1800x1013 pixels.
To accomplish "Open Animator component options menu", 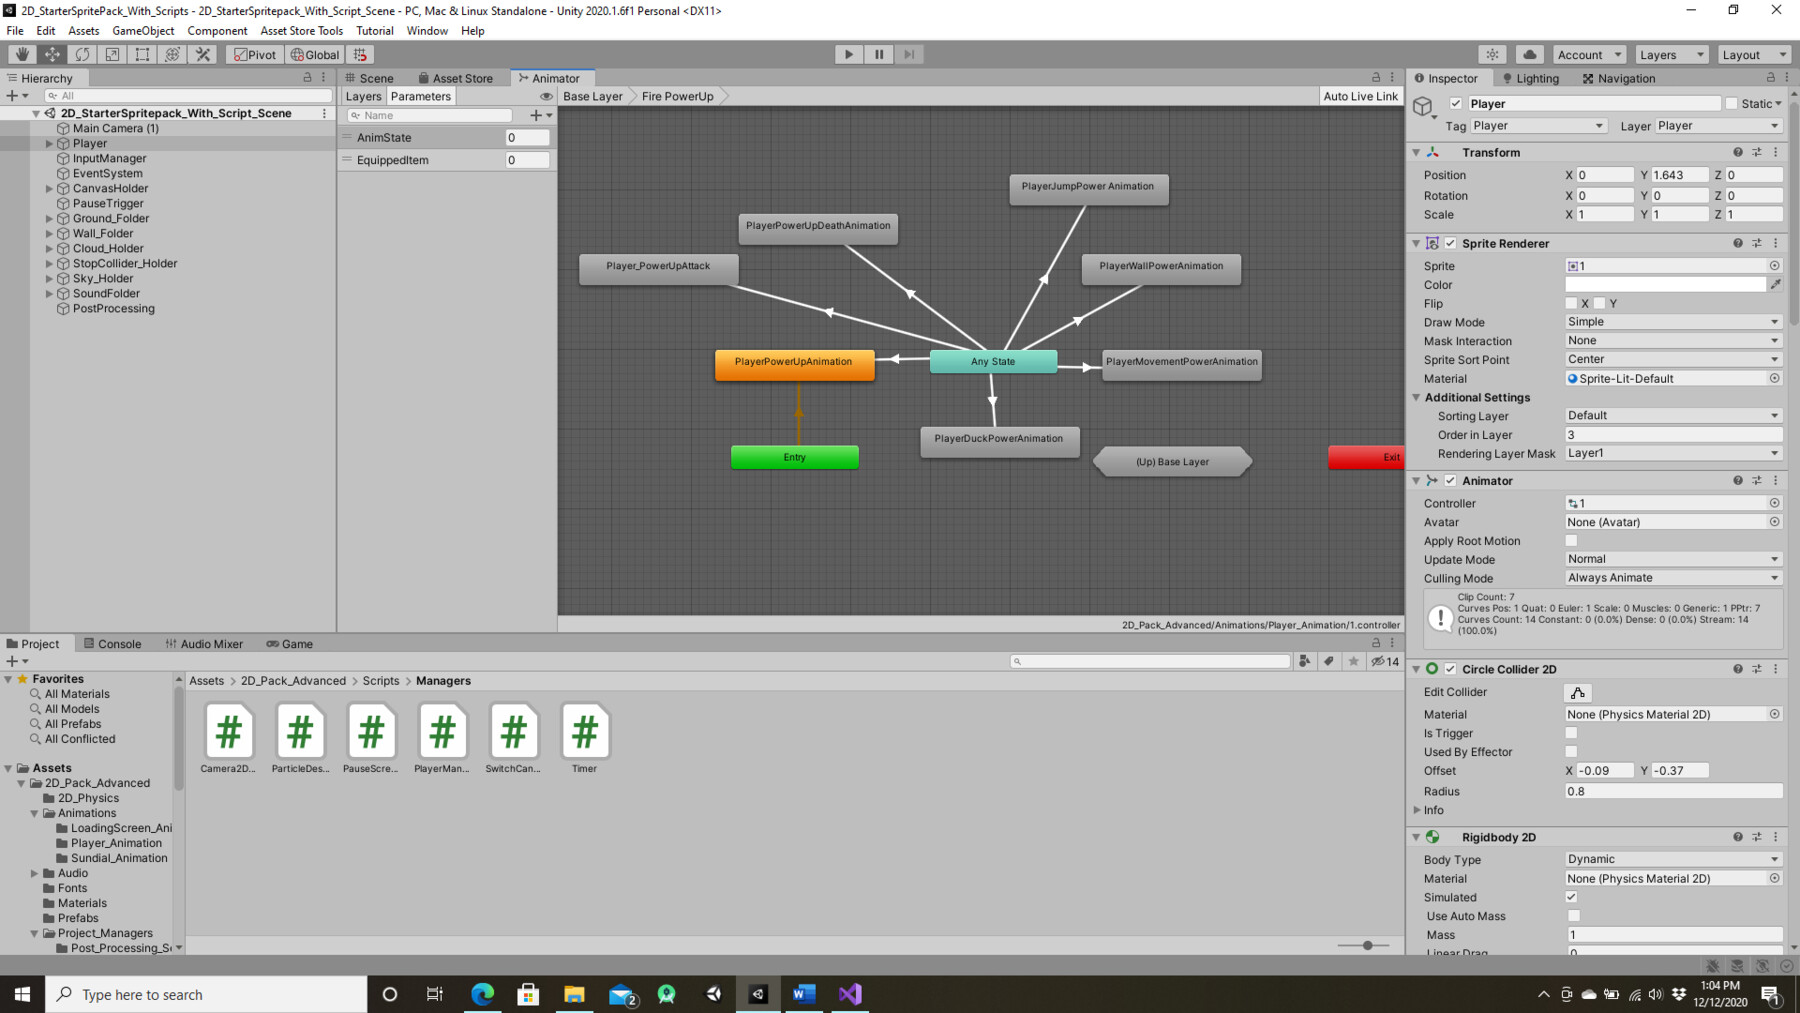I will tap(1776, 480).
